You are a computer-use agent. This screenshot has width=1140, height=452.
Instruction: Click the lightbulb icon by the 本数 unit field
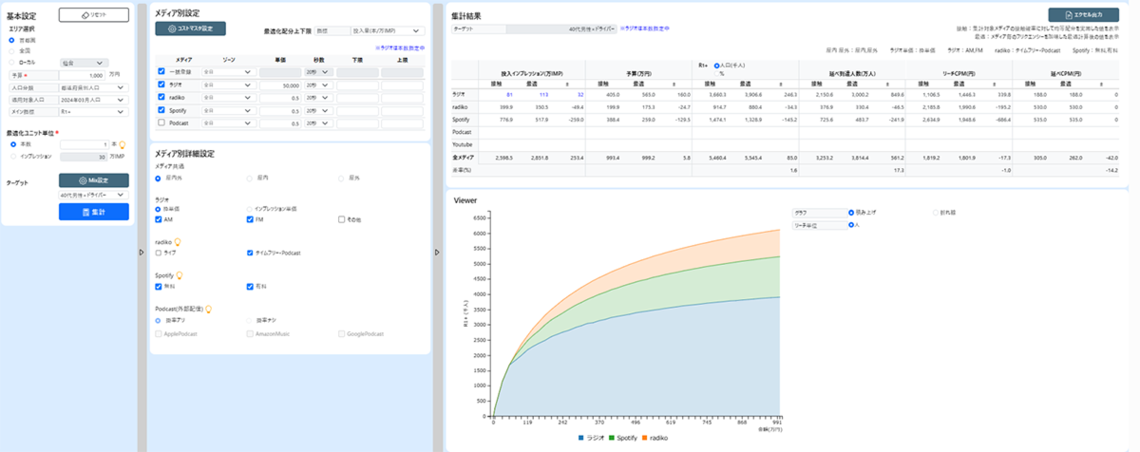click(122, 144)
